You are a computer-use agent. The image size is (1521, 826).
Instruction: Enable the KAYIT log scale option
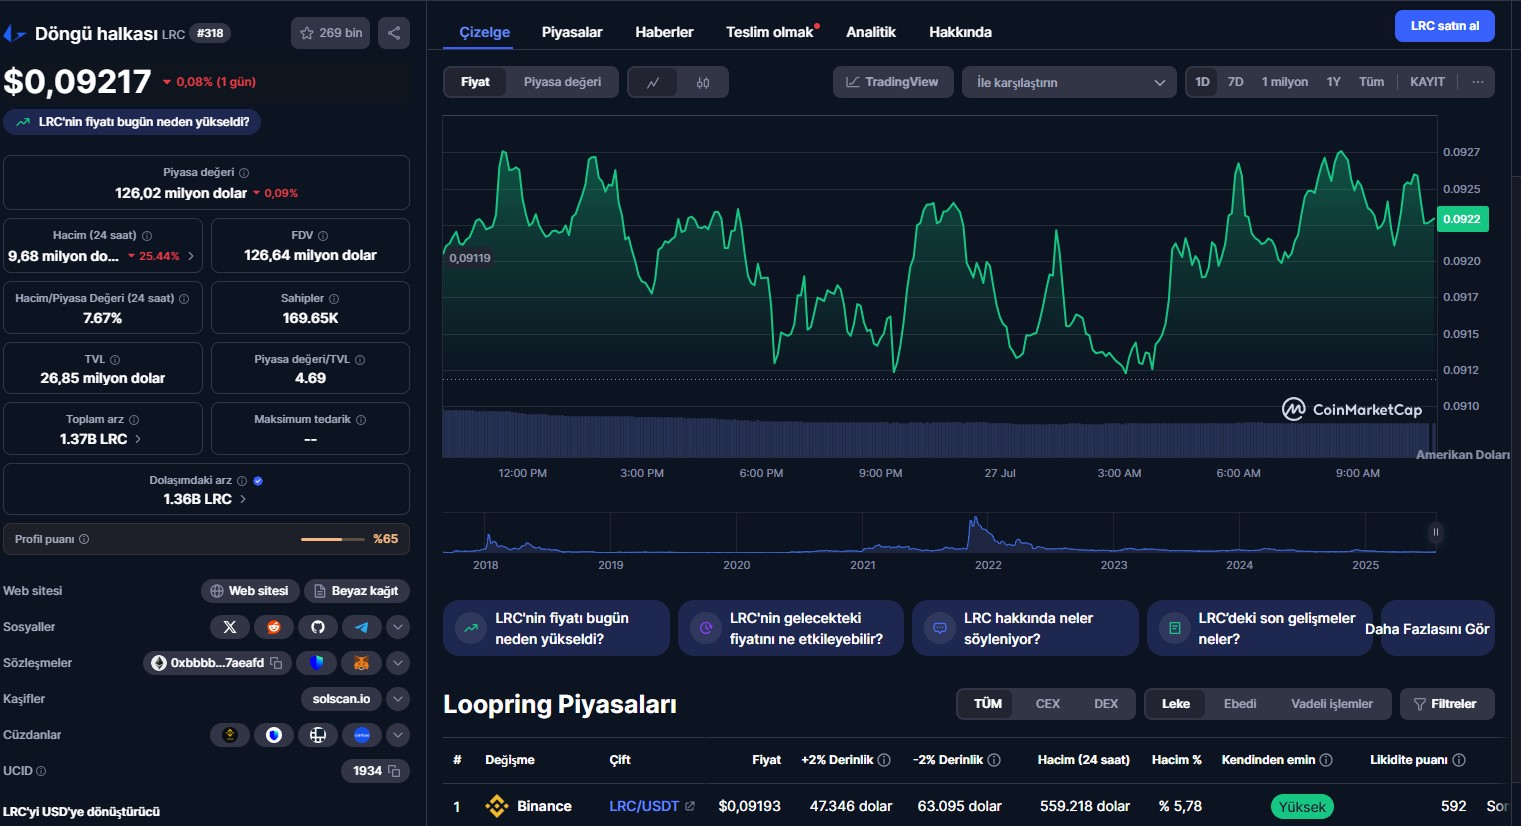[1427, 82]
